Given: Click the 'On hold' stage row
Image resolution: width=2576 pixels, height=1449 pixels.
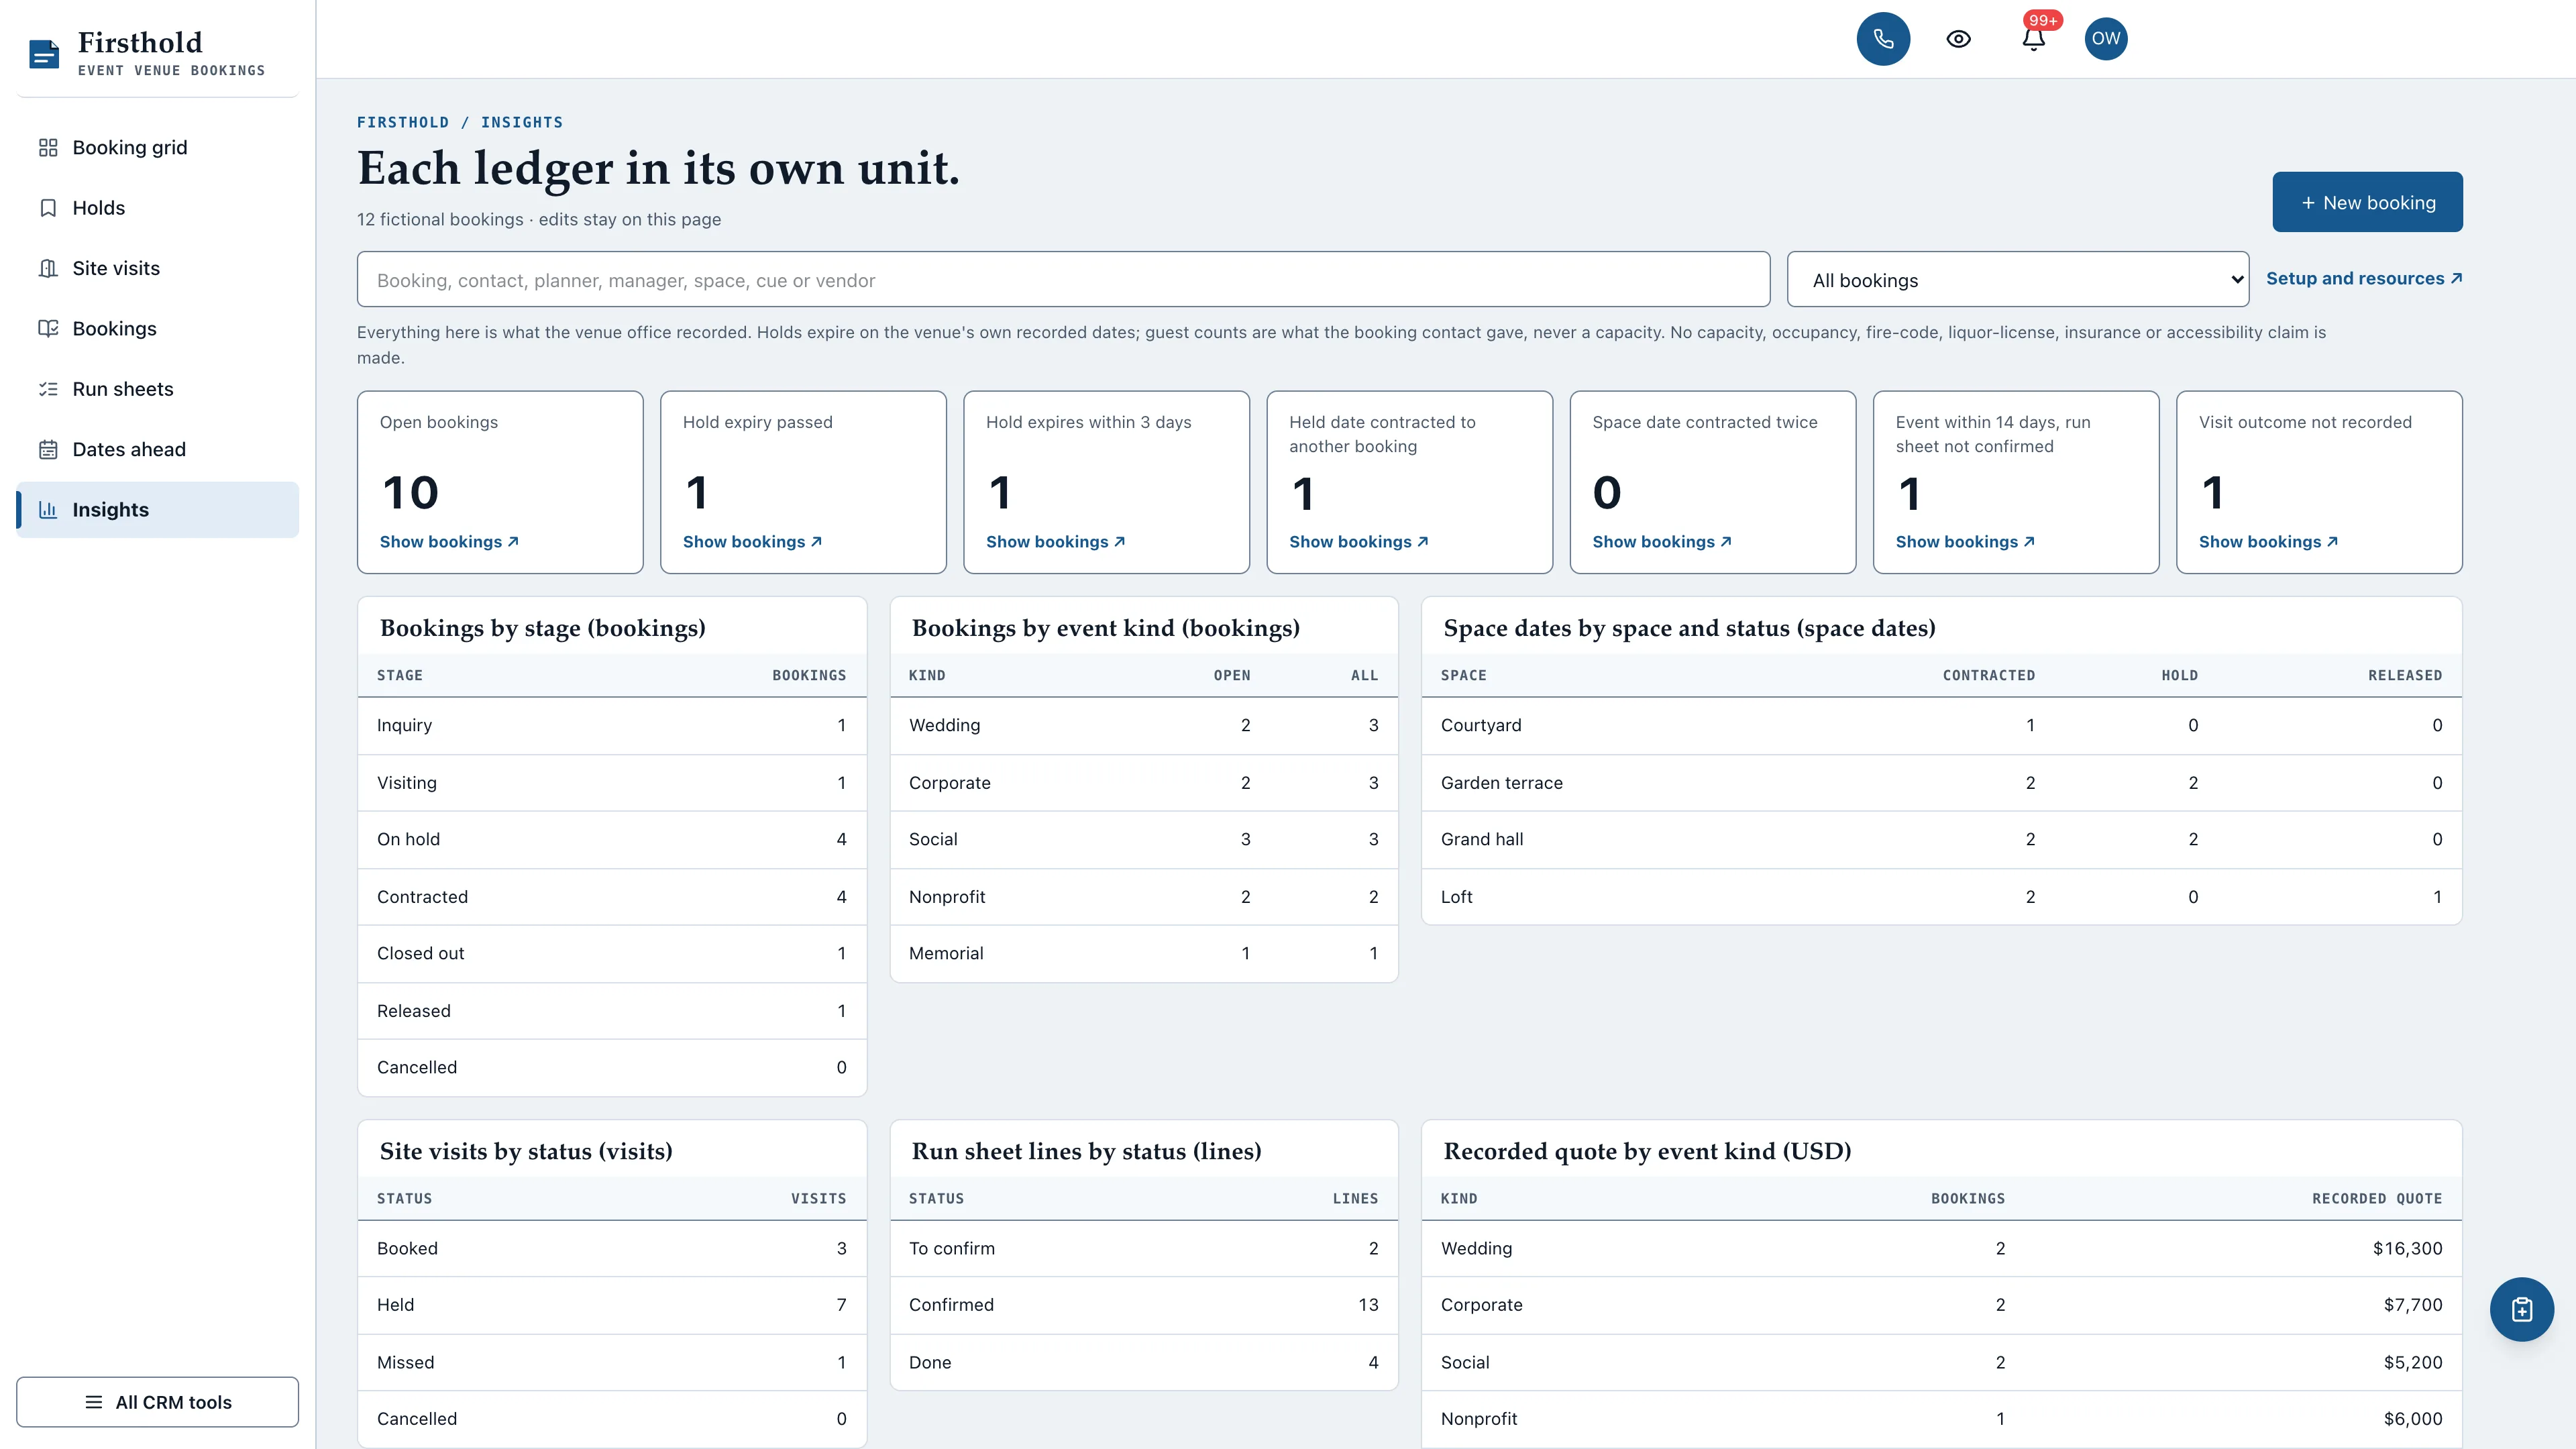Looking at the screenshot, I should (612, 840).
